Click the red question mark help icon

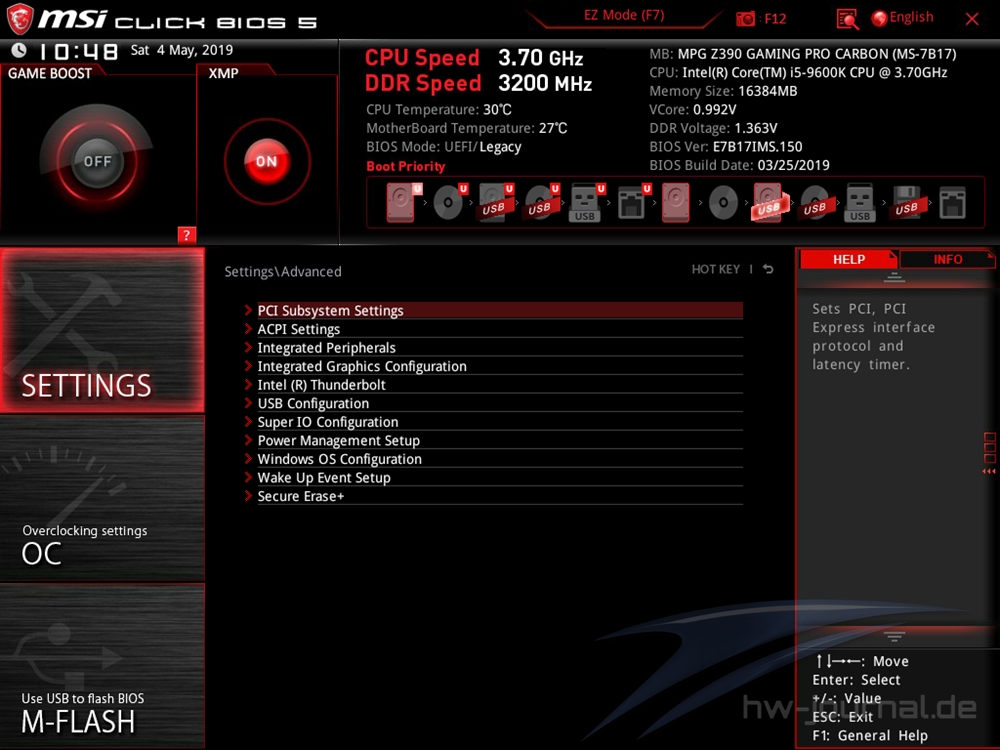pos(186,235)
